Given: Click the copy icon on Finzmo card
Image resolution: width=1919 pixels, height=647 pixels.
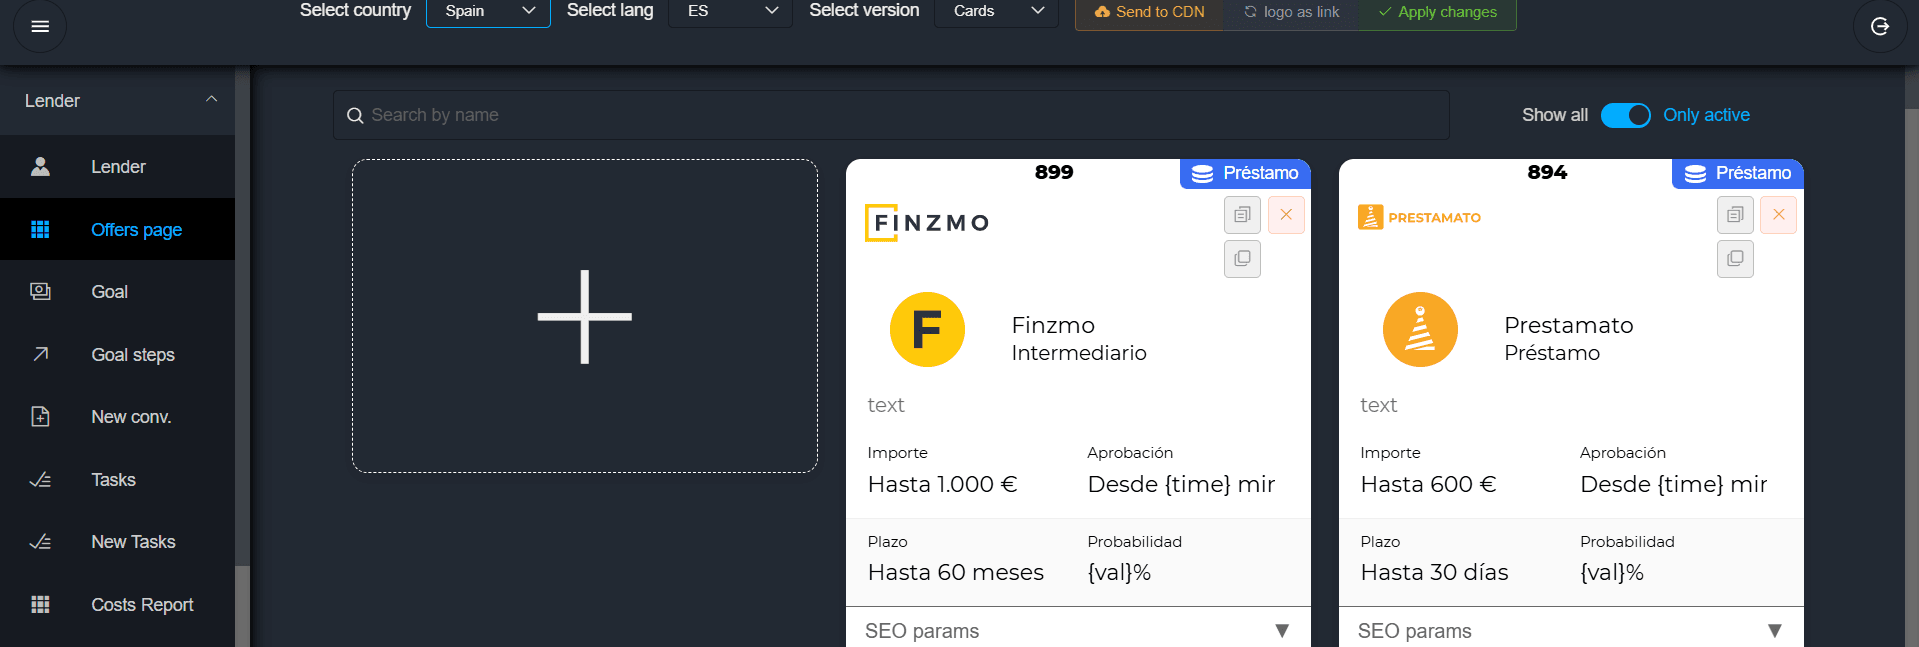Looking at the screenshot, I should (1242, 215).
